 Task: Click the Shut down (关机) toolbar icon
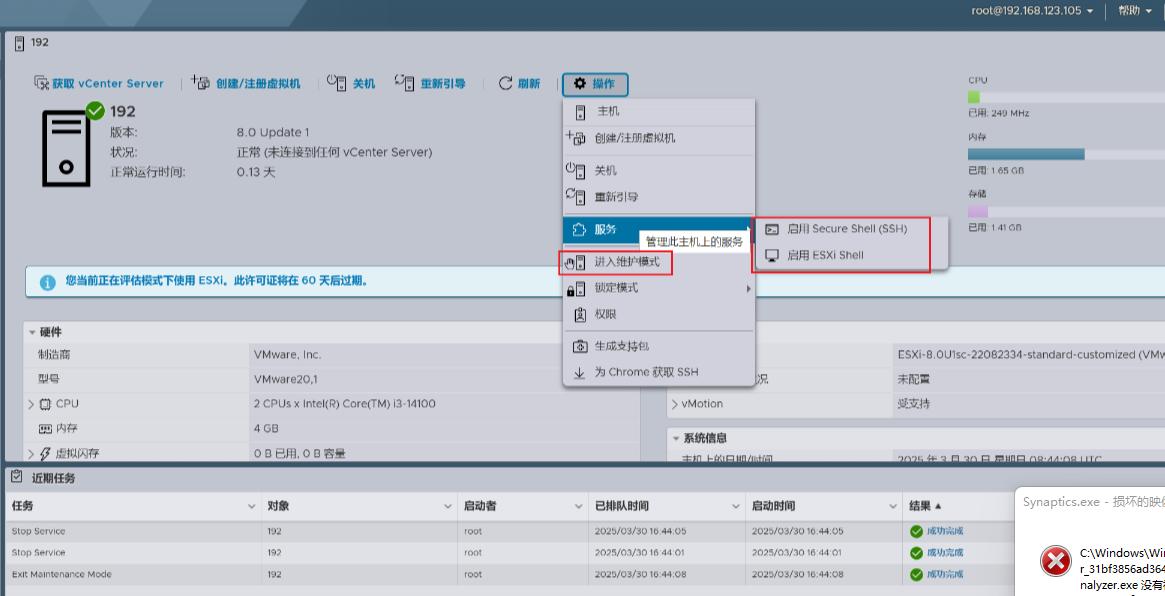click(337, 84)
